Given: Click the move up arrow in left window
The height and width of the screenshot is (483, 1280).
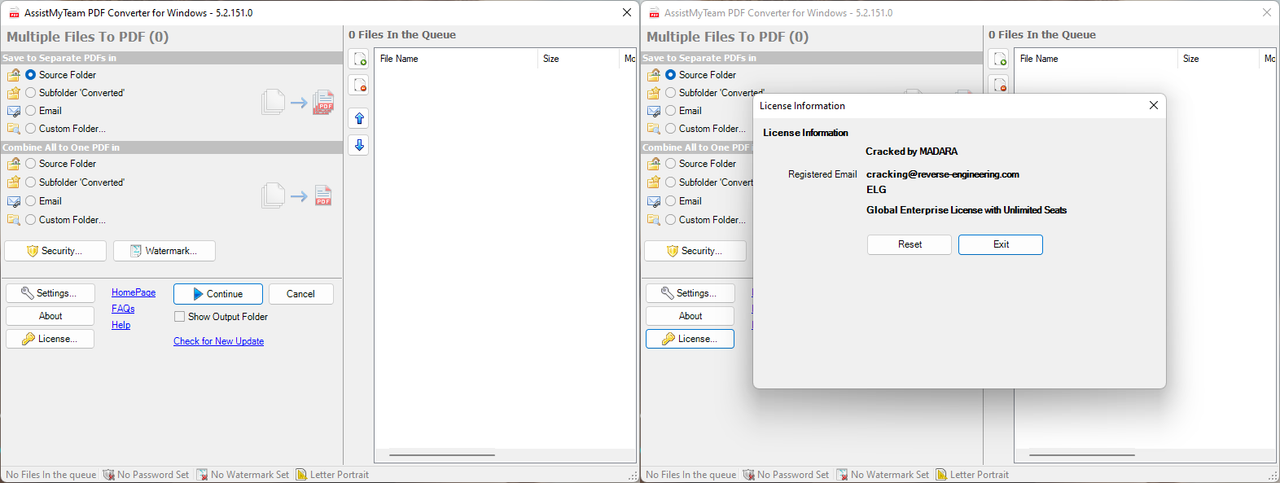Looking at the screenshot, I should [x=359, y=118].
